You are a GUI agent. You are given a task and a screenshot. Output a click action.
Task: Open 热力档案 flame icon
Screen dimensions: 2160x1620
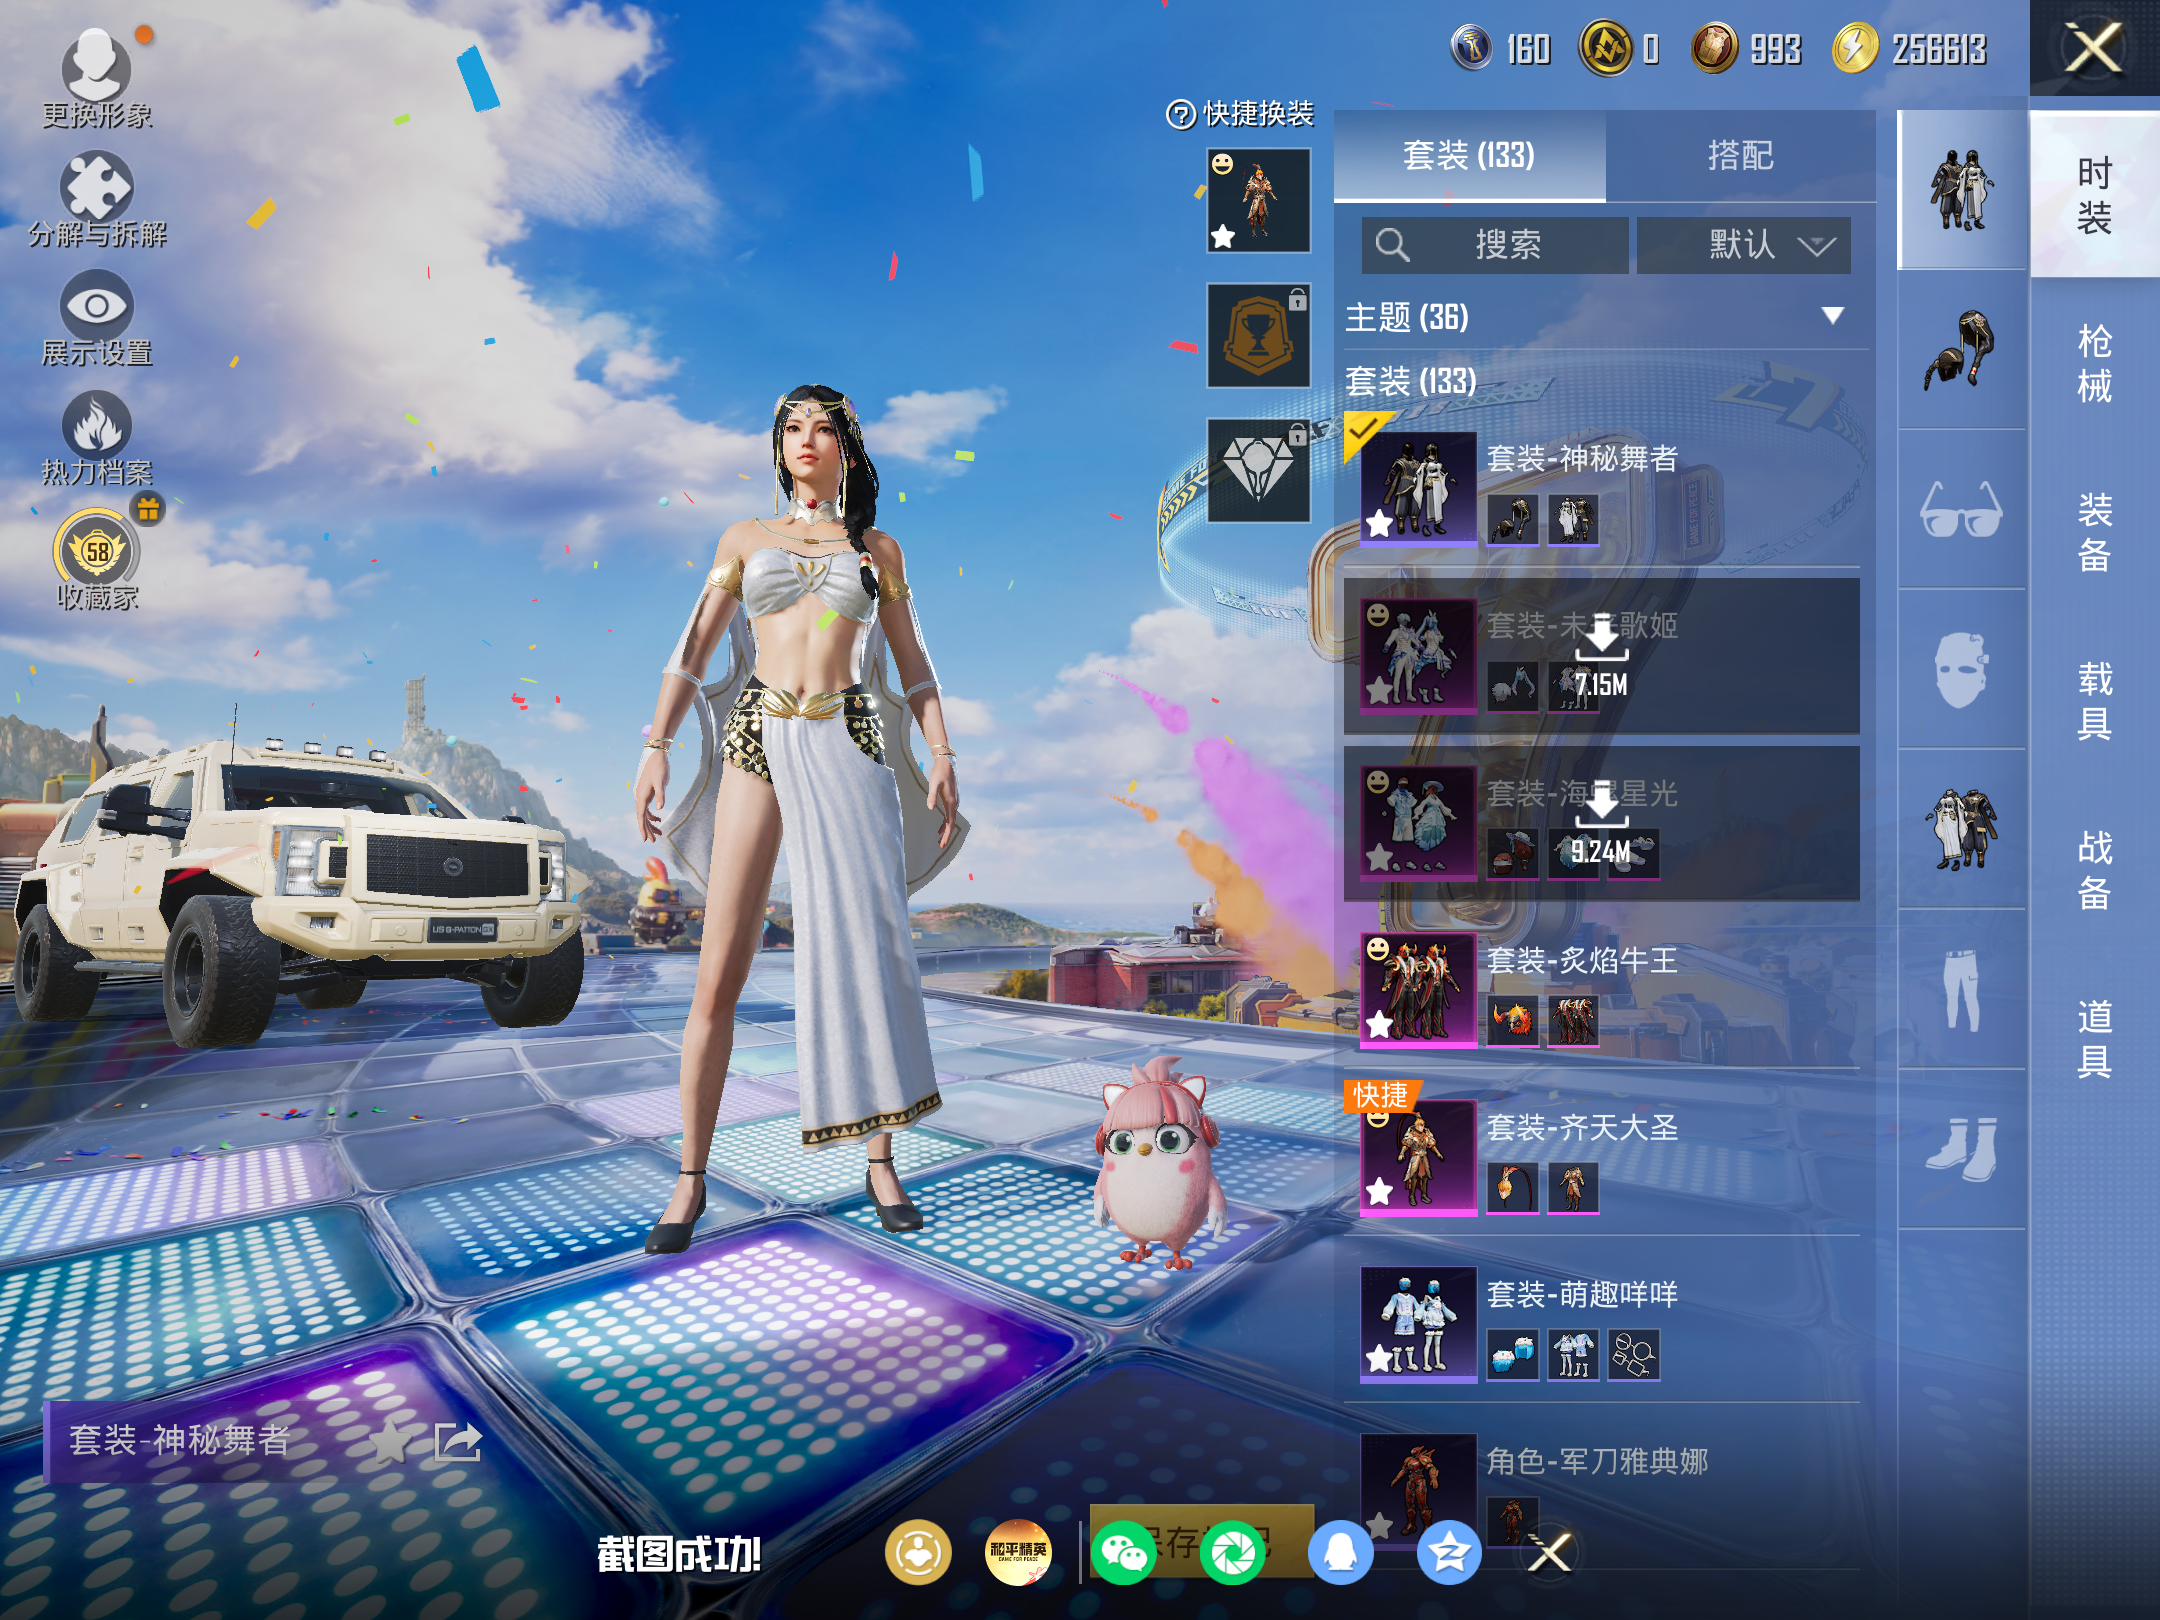point(96,425)
